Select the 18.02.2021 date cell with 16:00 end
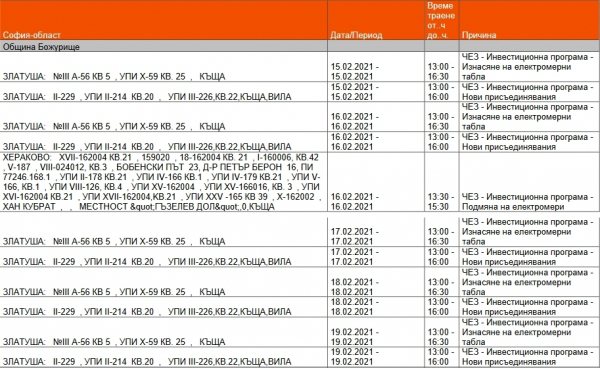600x368 pixels. (376, 307)
